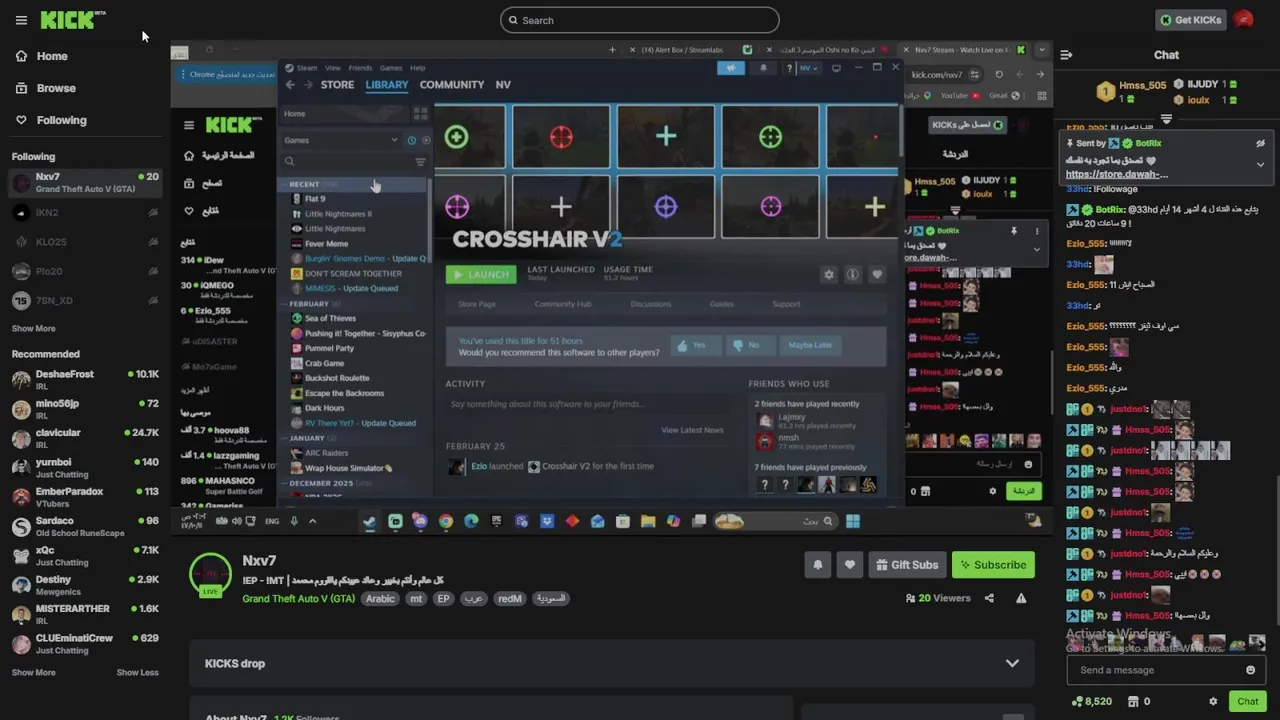The width and height of the screenshot is (1280, 720).
Task: Click Windows Start icon in streamed taskbar
Action: click(853, 521)
